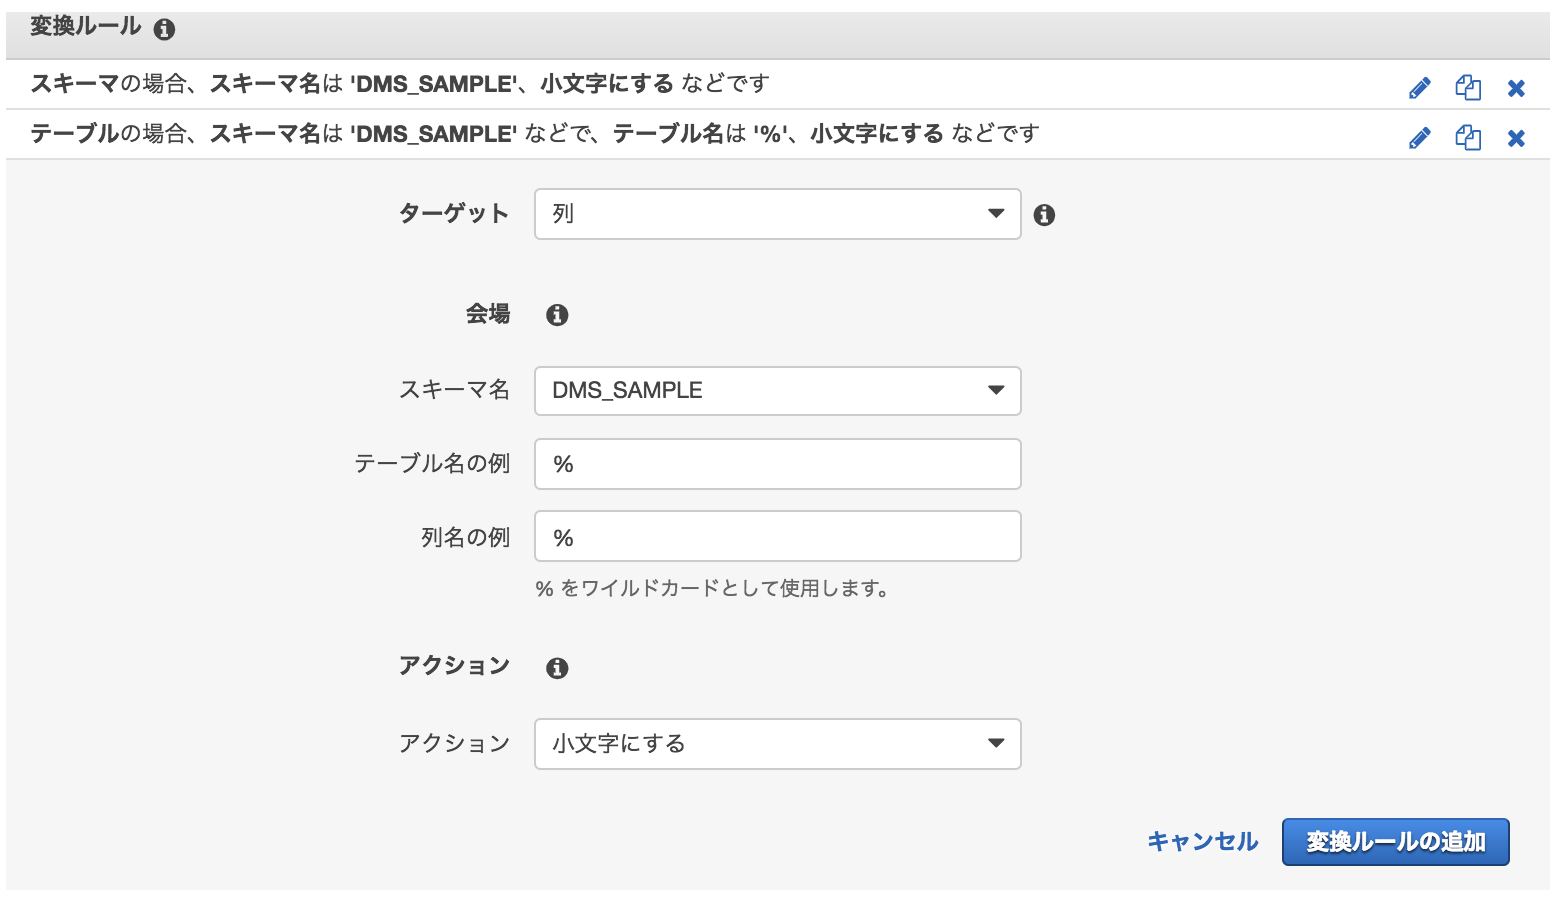This screenshot has width=1560, height=900.
Task: Copy the table transformation rule
Action: [x=1467, y=137]
